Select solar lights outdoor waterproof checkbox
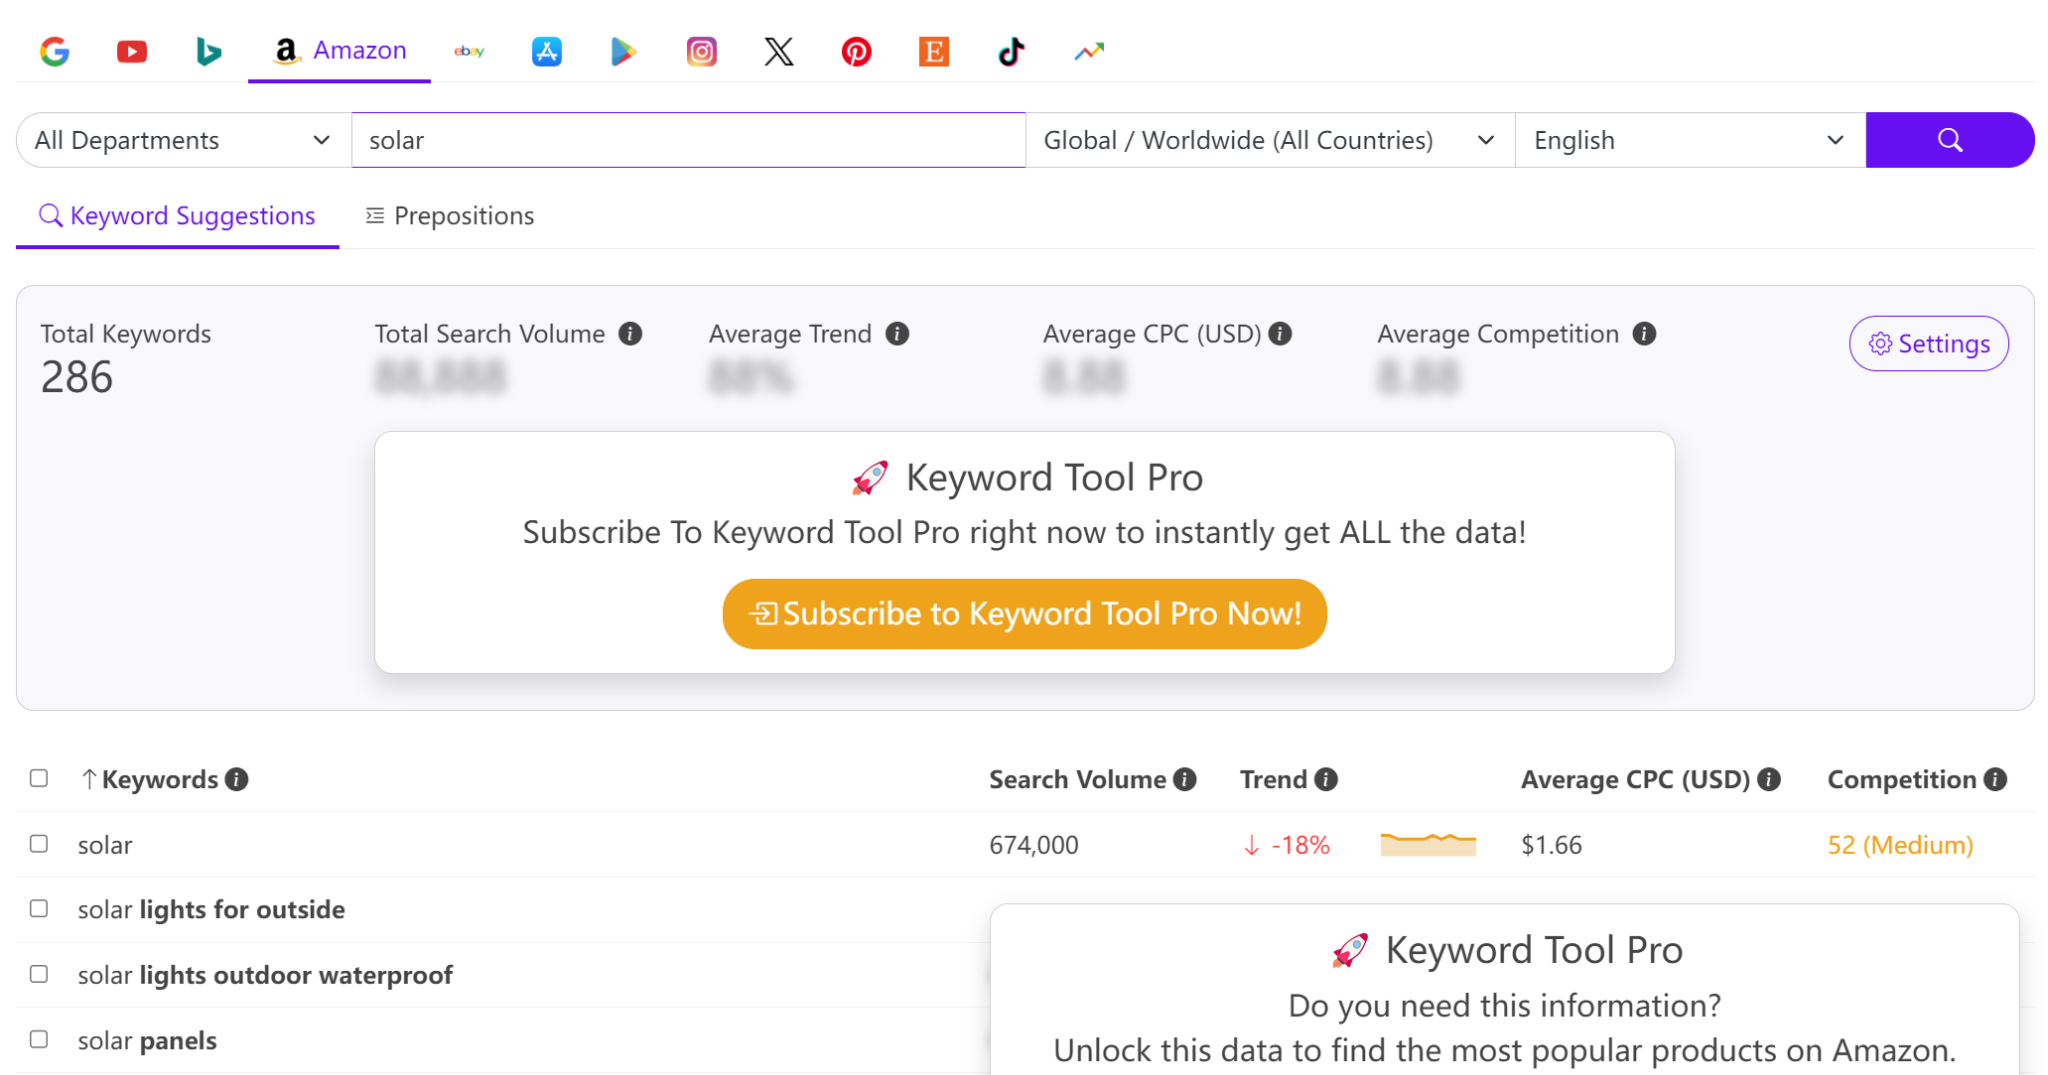 (x=39, y=974)
